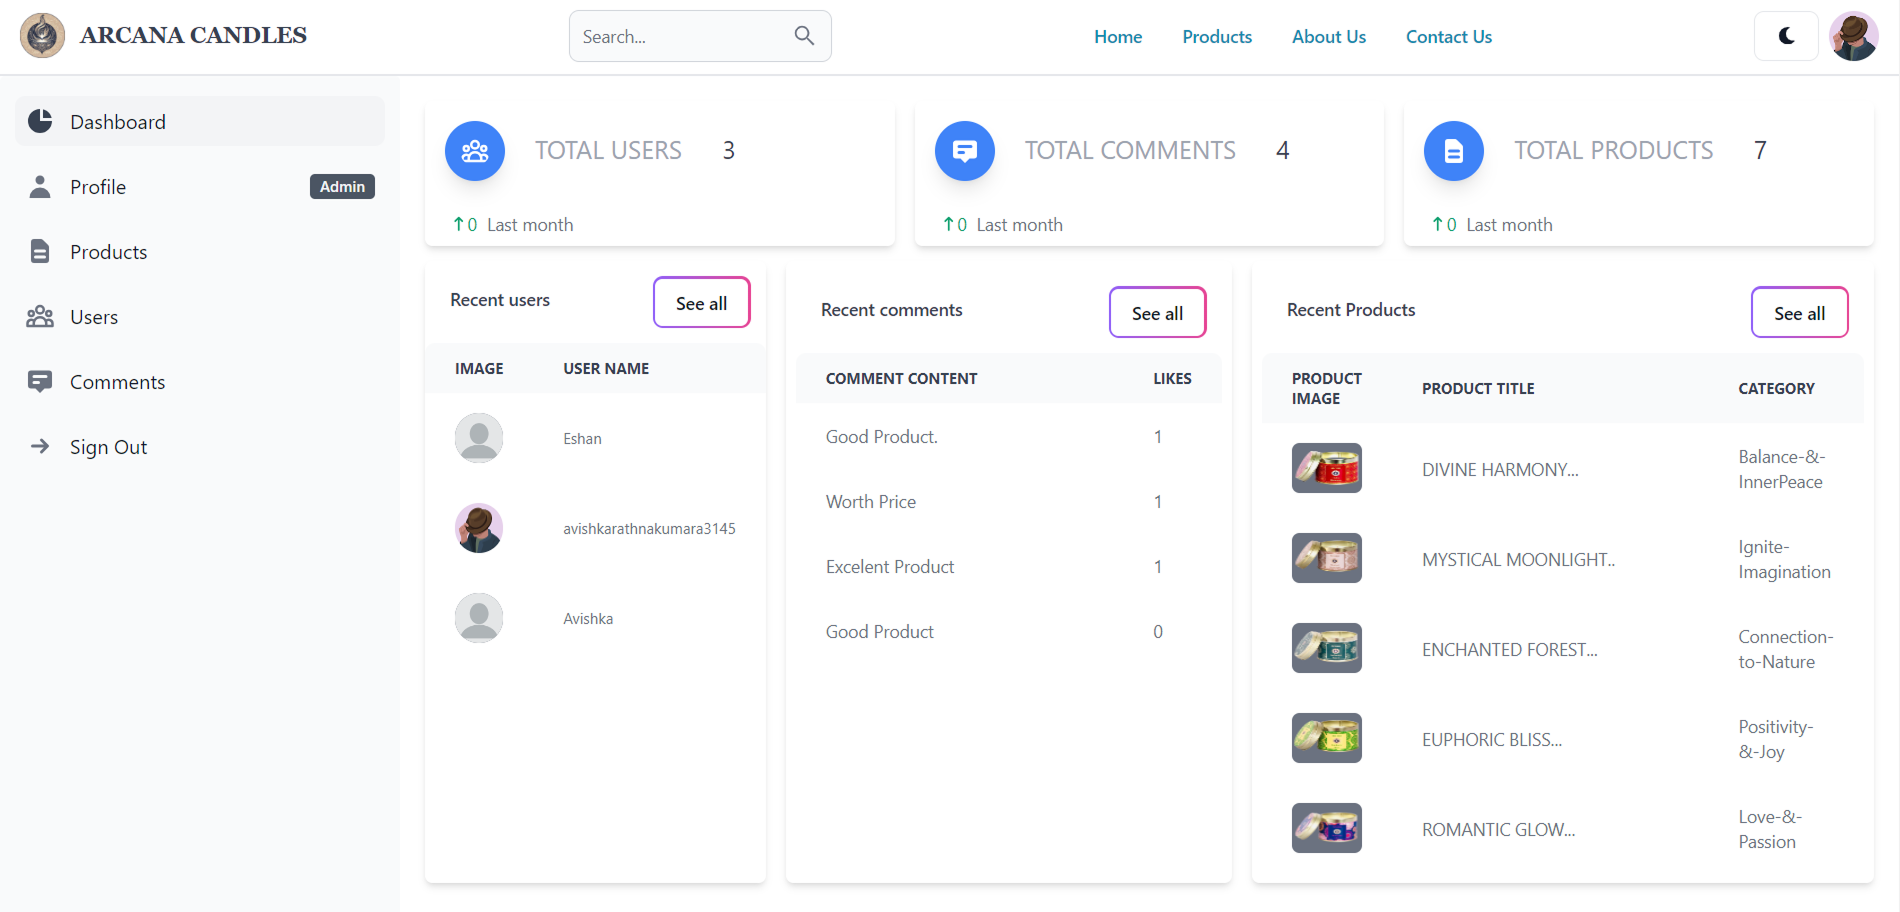See all recent comments
1900x912 pixels.
click(1157, 313)
